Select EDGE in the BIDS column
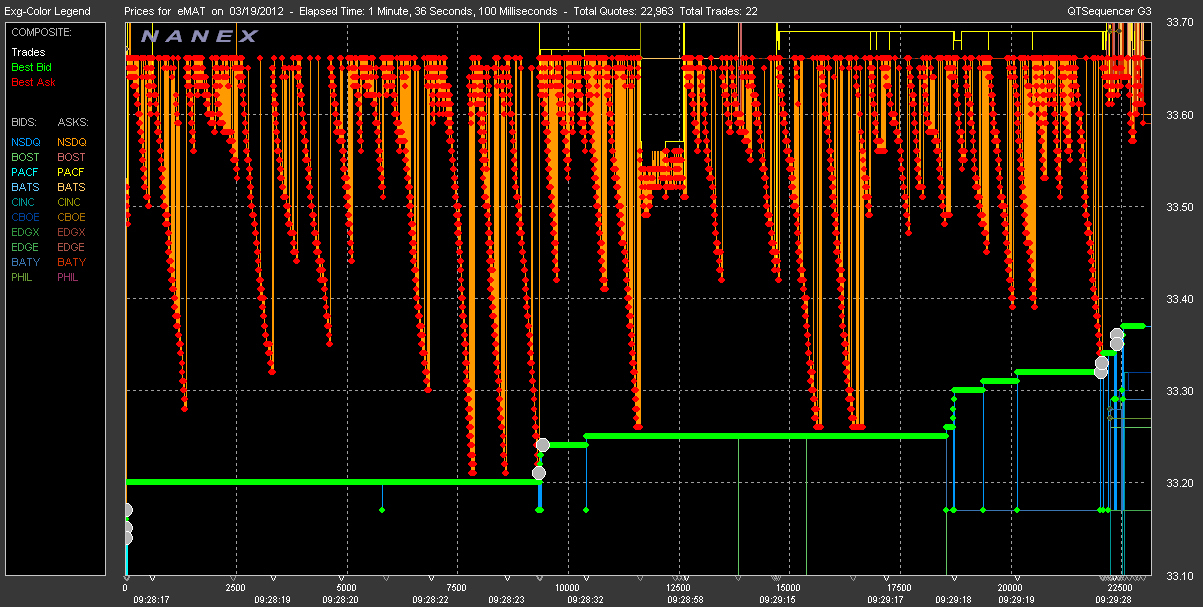 pos(25,247)
